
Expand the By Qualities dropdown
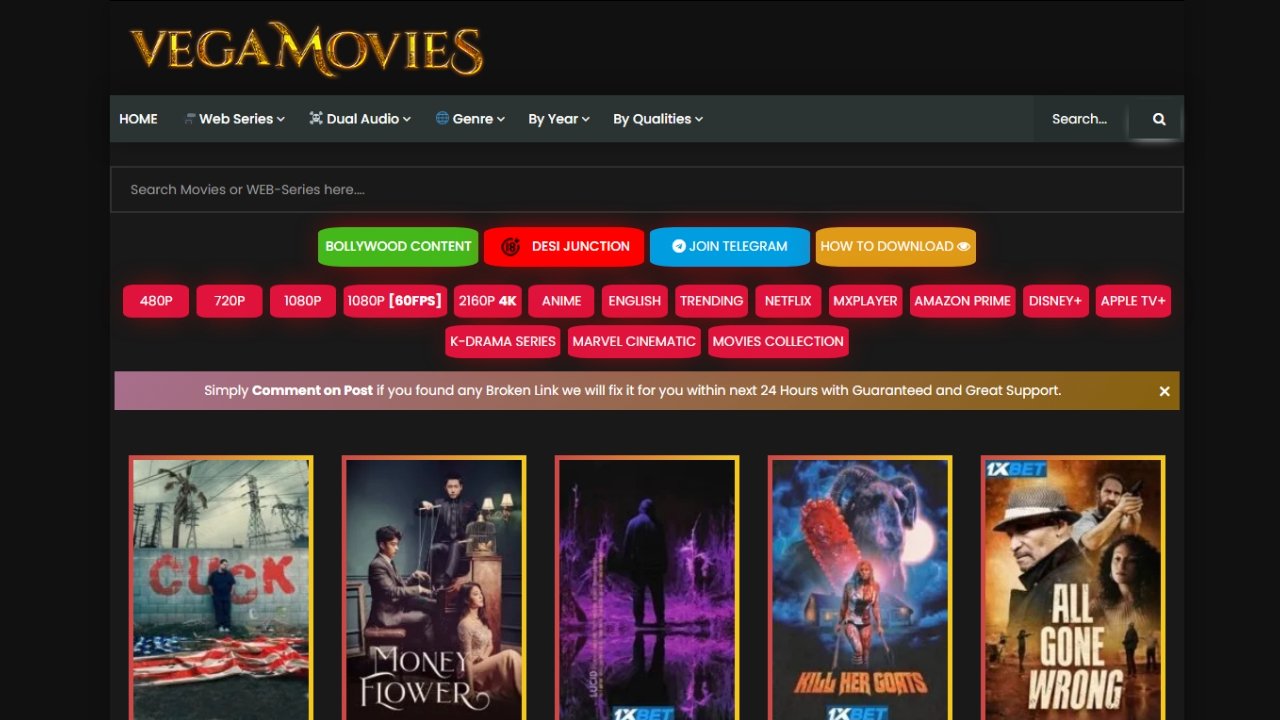[x=657, y=119]
